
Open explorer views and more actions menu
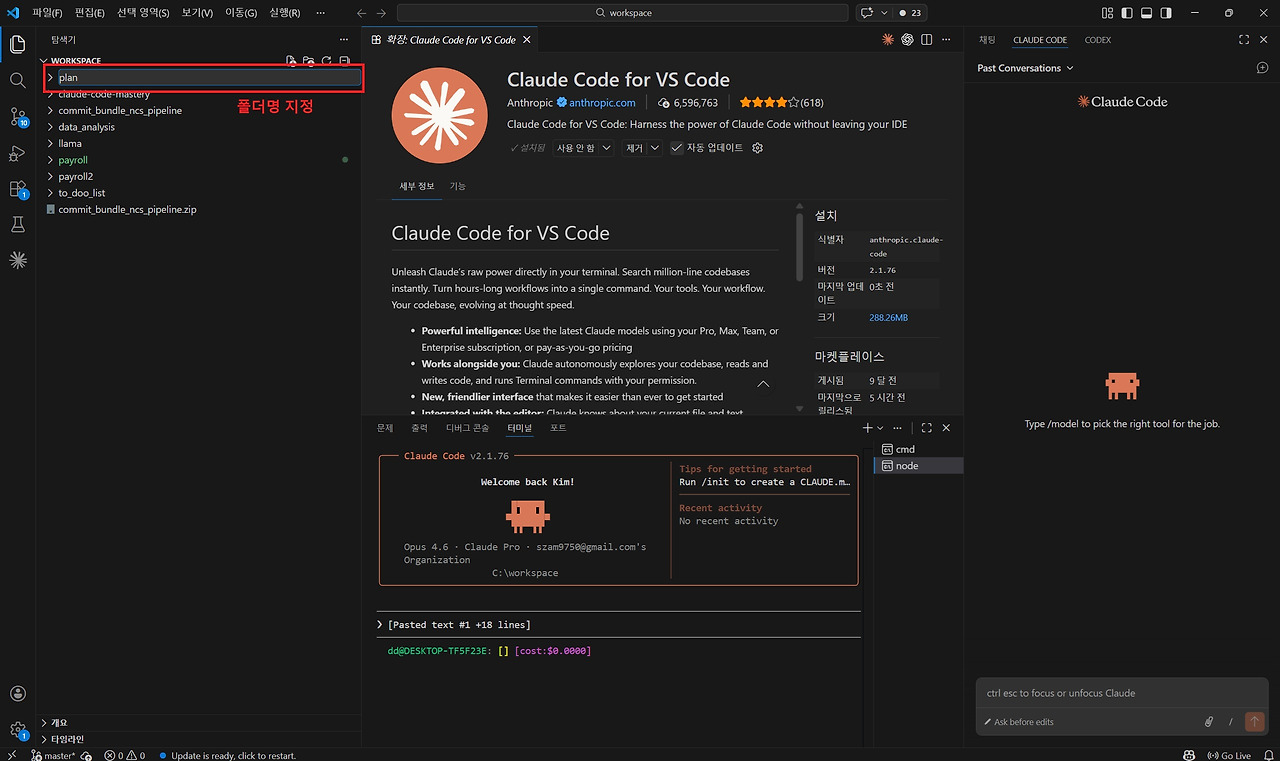[x=344, y=40]
